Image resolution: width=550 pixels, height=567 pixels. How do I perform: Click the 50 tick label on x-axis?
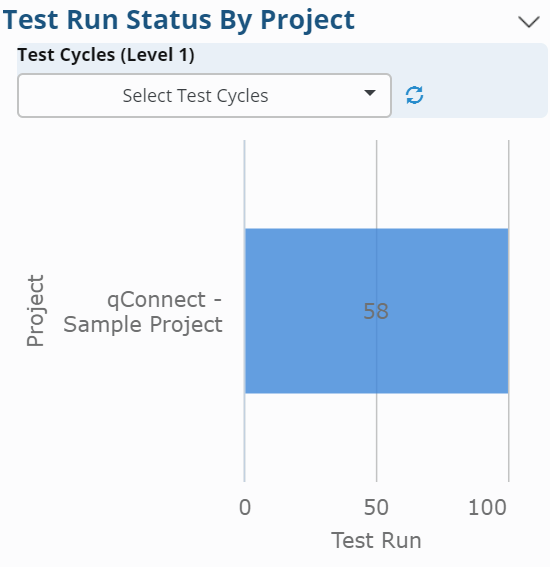[376, 507]
